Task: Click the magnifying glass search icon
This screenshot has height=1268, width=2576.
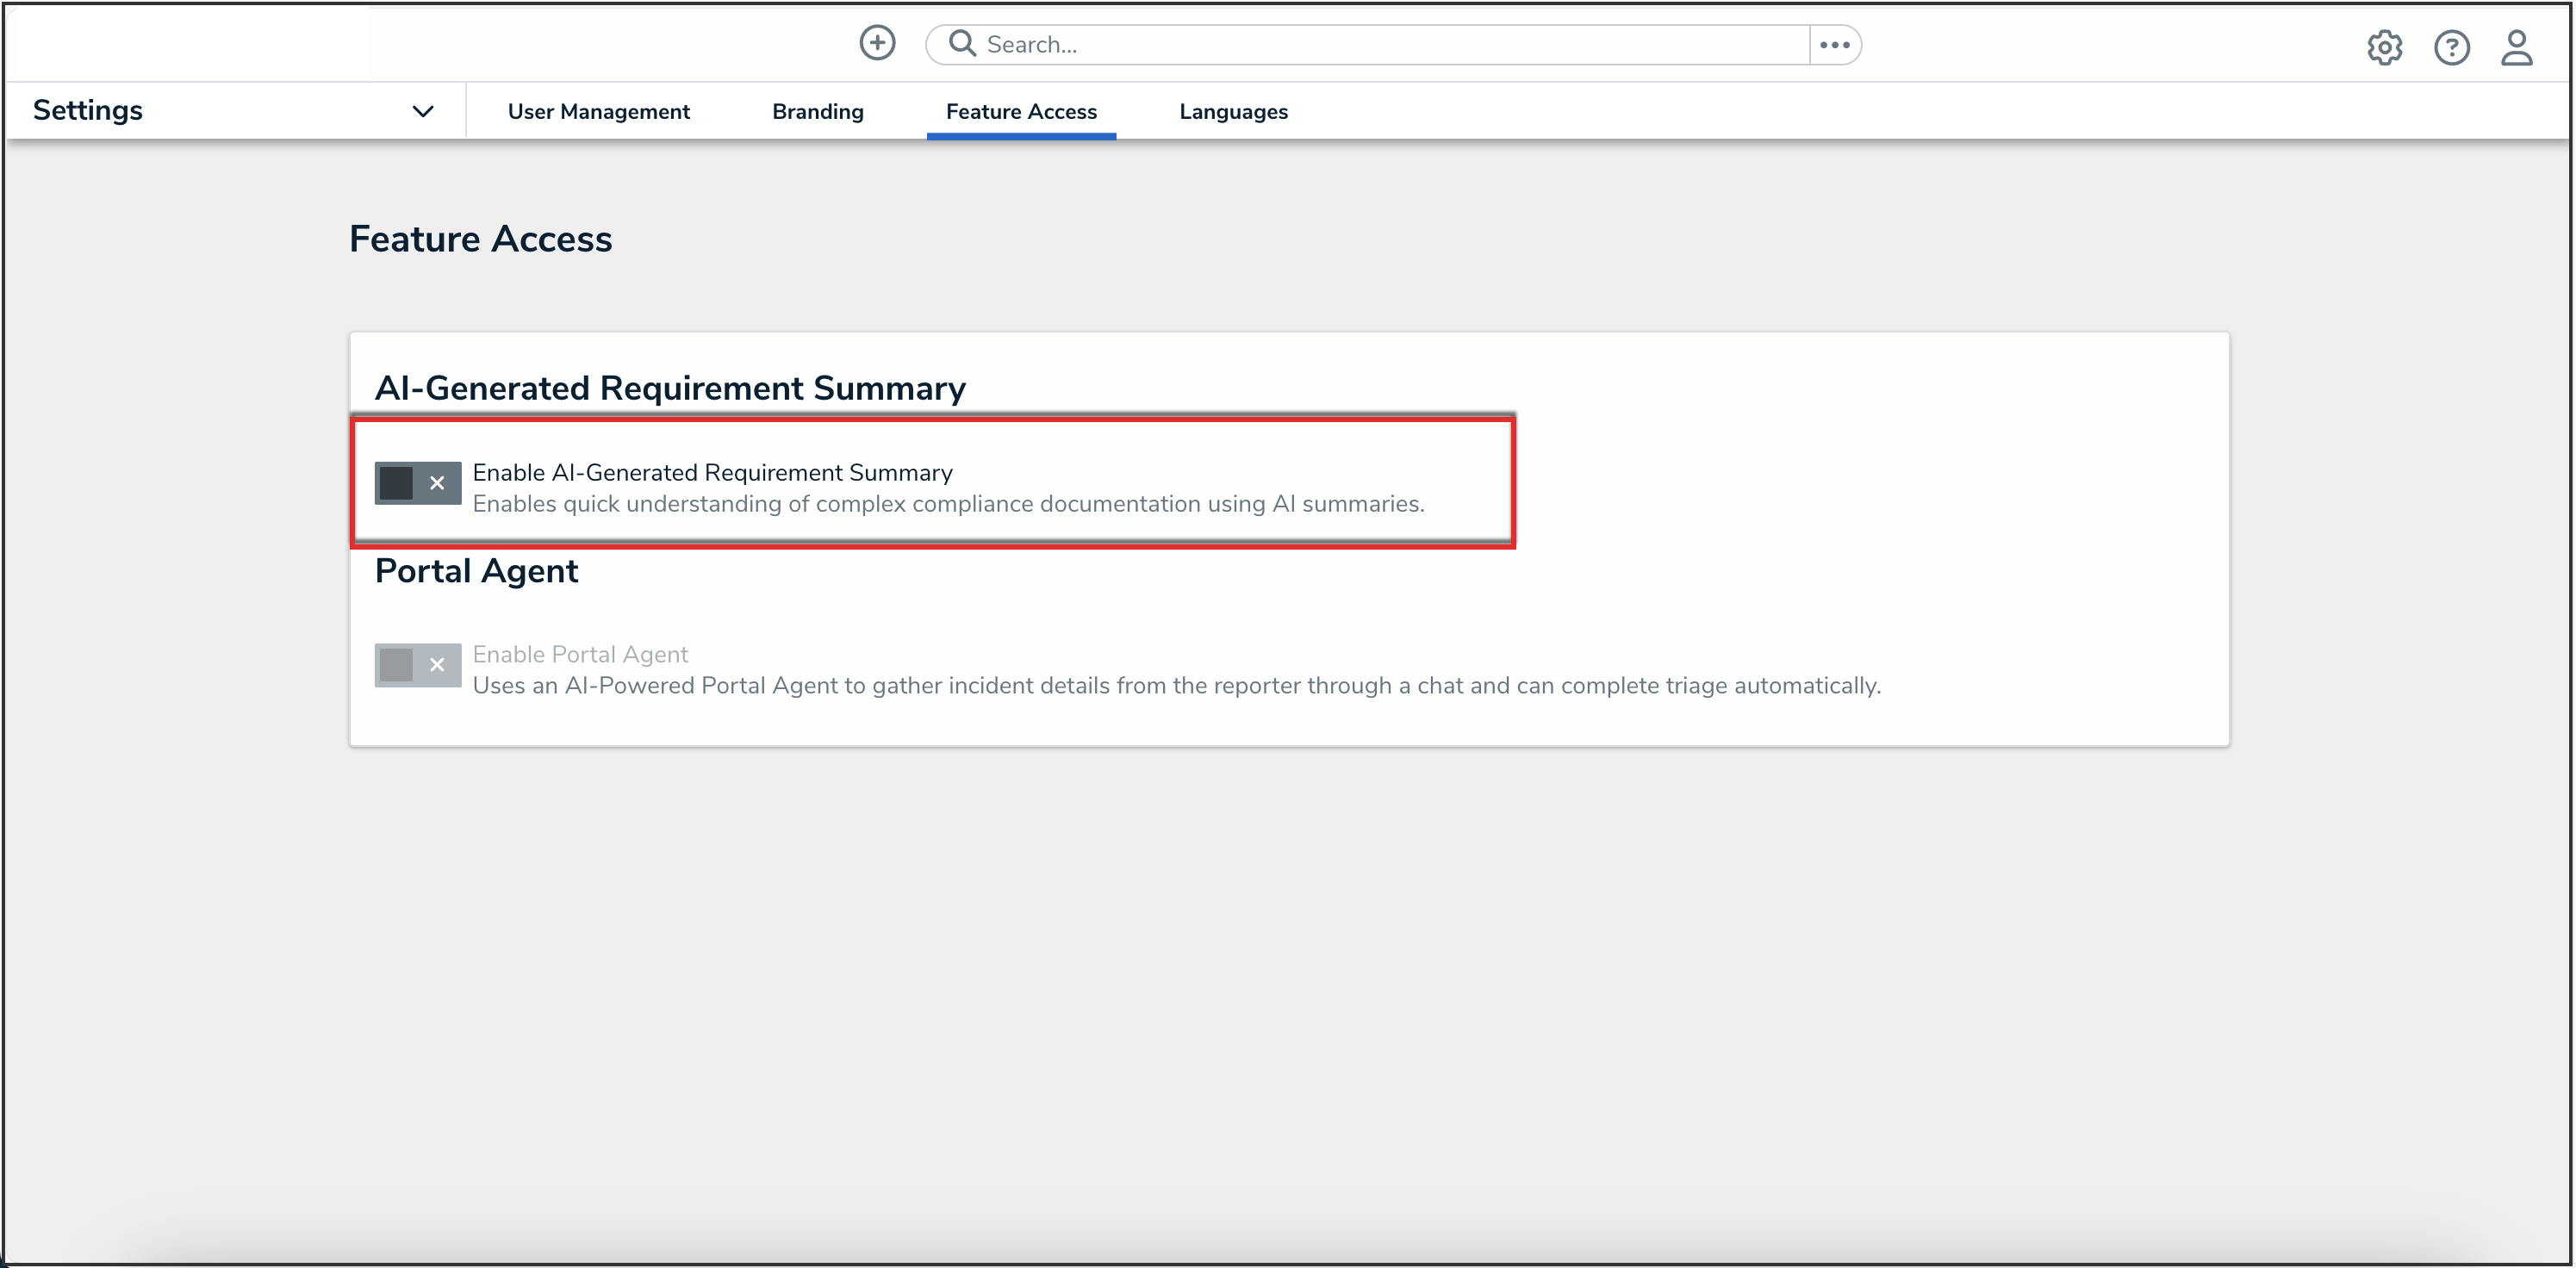Action: click(x=962, y=43)
